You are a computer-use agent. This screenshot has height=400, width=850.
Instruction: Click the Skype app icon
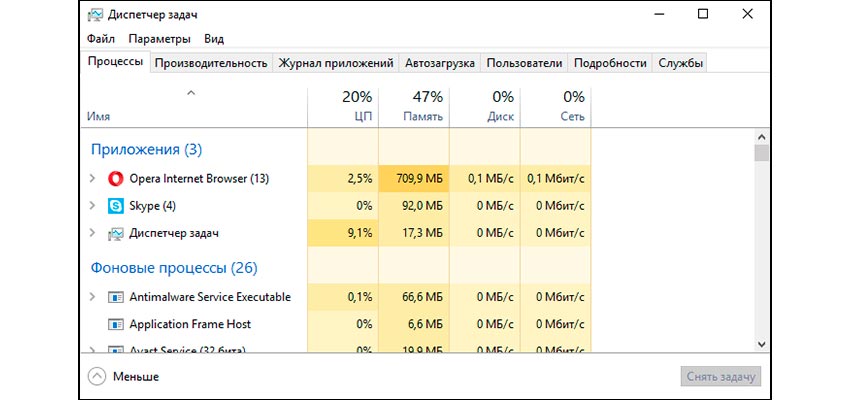tap(116, 206)
